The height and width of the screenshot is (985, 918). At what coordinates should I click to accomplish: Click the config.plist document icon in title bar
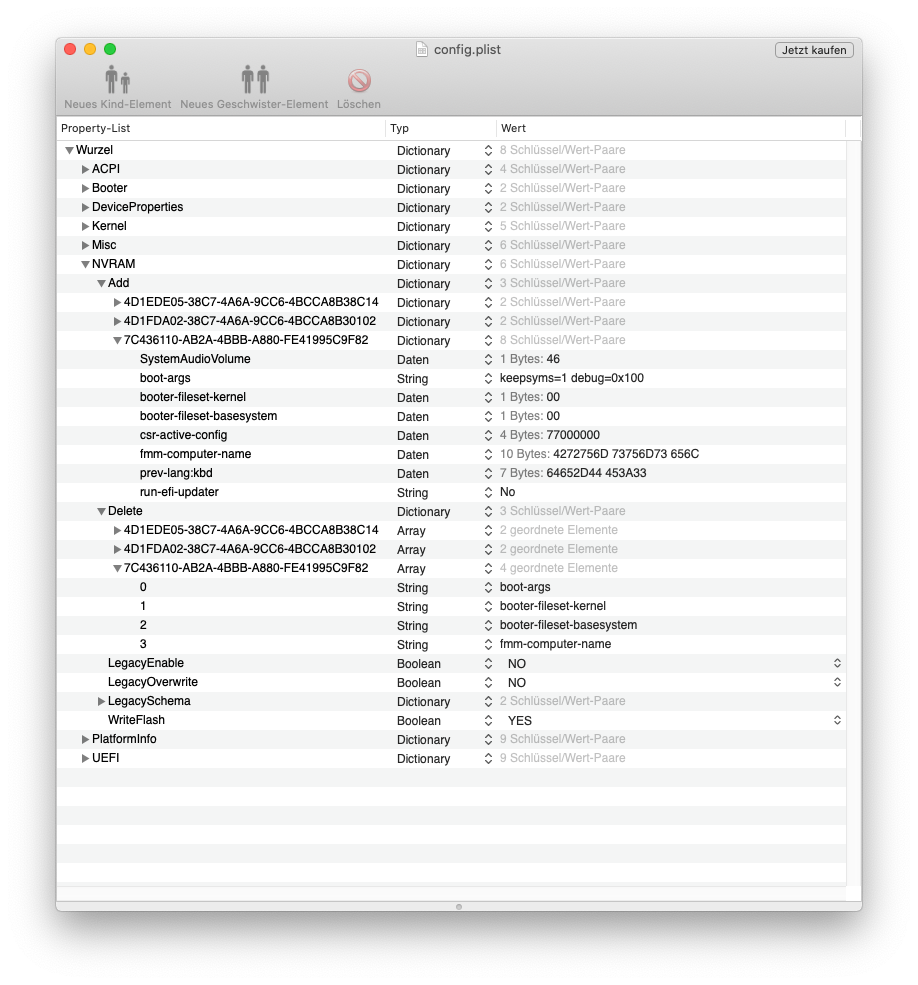click(422, 50)
